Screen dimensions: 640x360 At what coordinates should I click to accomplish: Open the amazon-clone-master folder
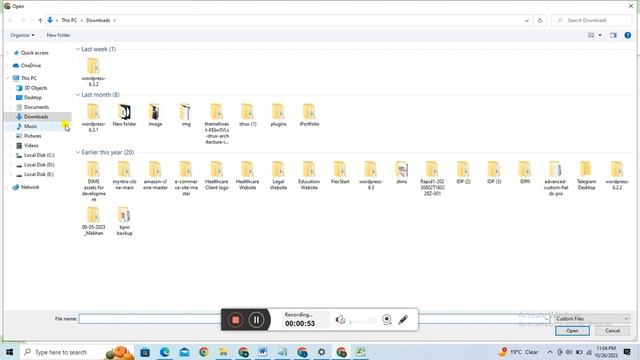[155, 175]
